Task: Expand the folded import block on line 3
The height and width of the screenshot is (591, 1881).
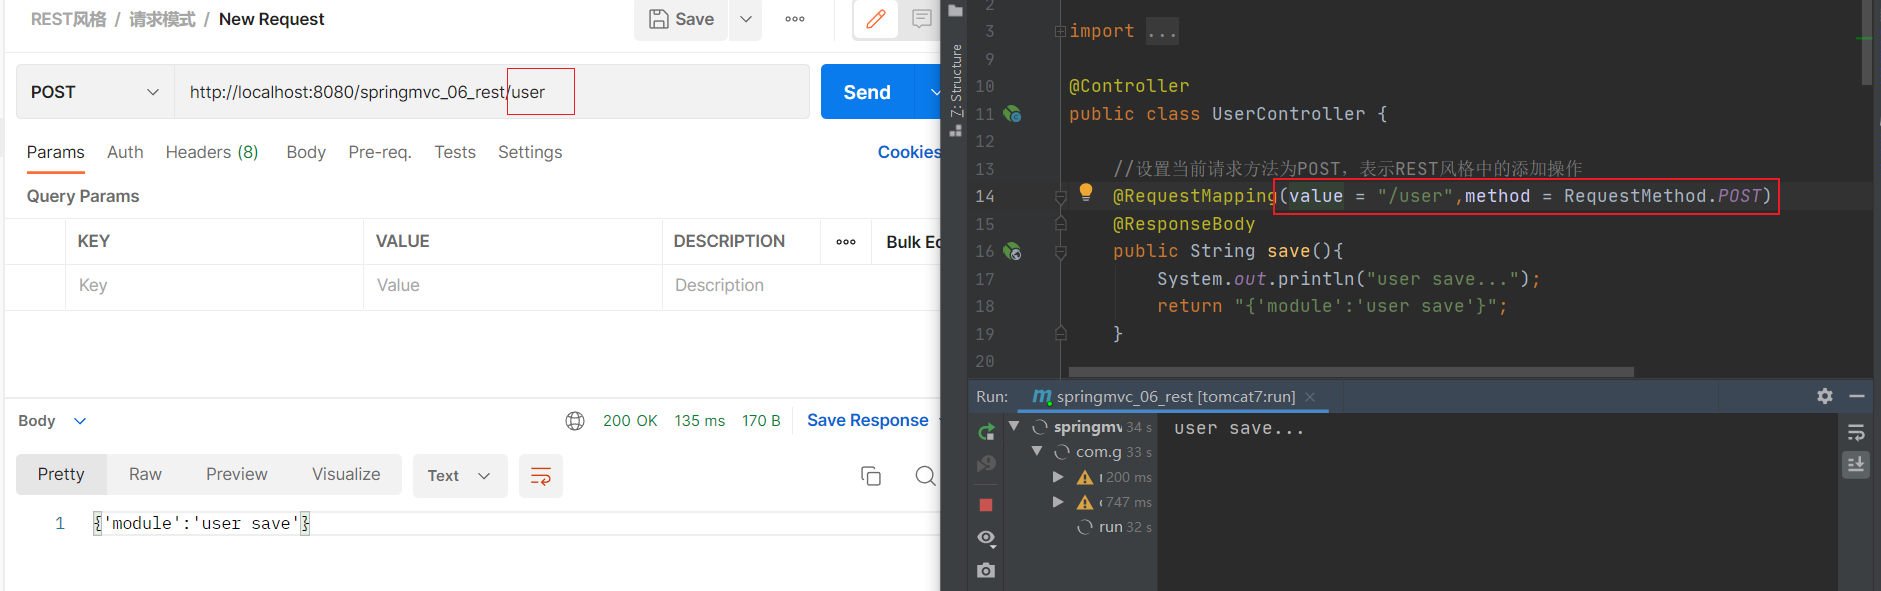Action: tap(1060, 32)
